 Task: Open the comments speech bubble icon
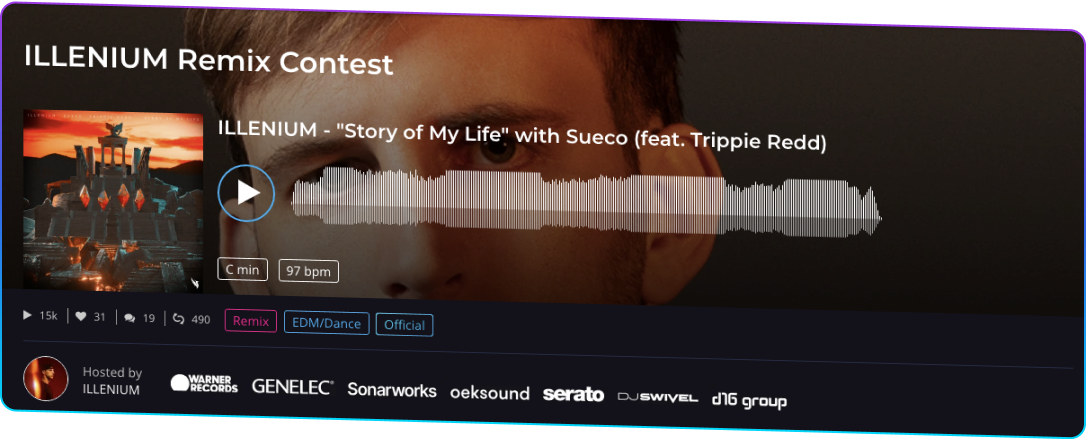pos(130,319)
